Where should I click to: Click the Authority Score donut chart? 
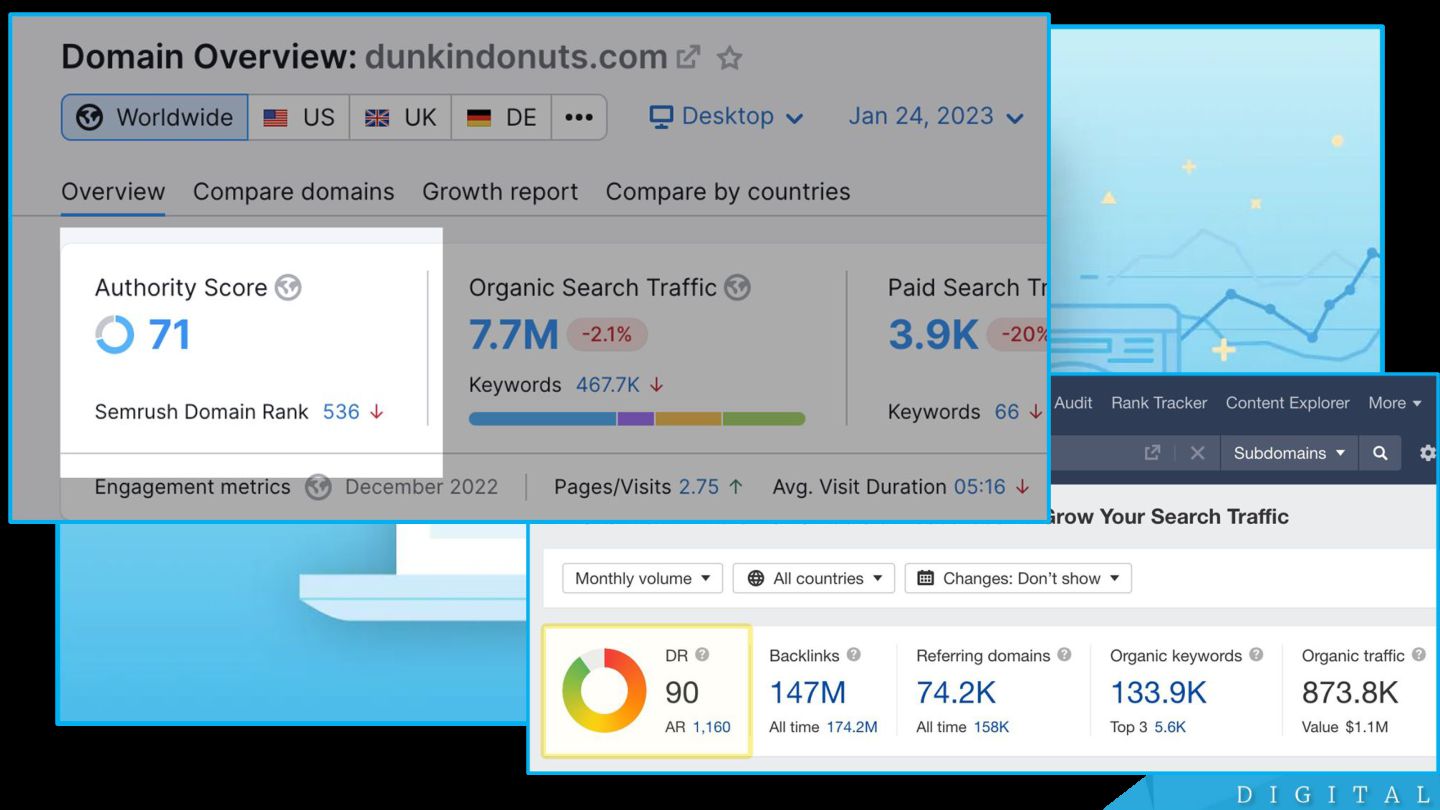(115, 335)
